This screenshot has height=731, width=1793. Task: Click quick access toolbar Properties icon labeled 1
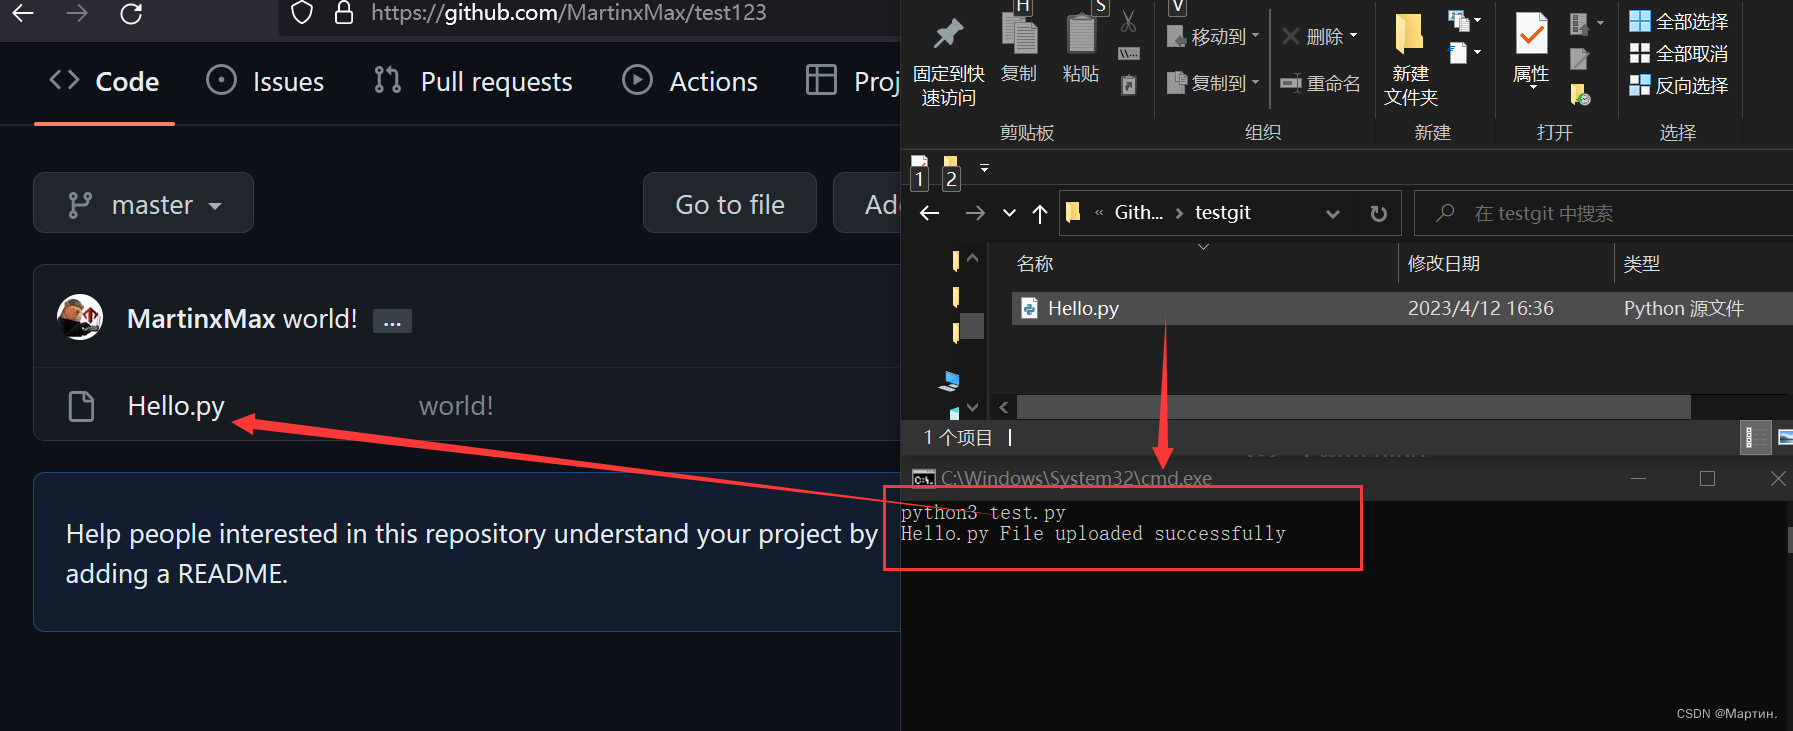coord(919,171)
